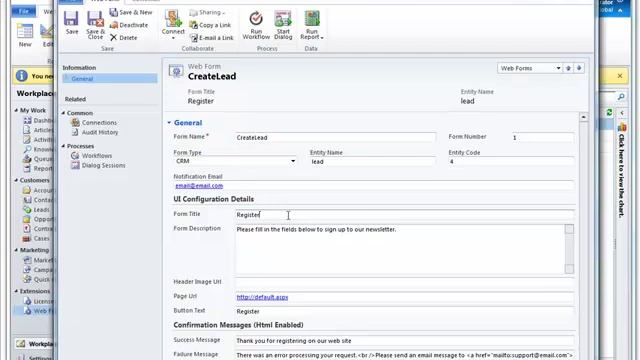Collapse the General form section

169,122
